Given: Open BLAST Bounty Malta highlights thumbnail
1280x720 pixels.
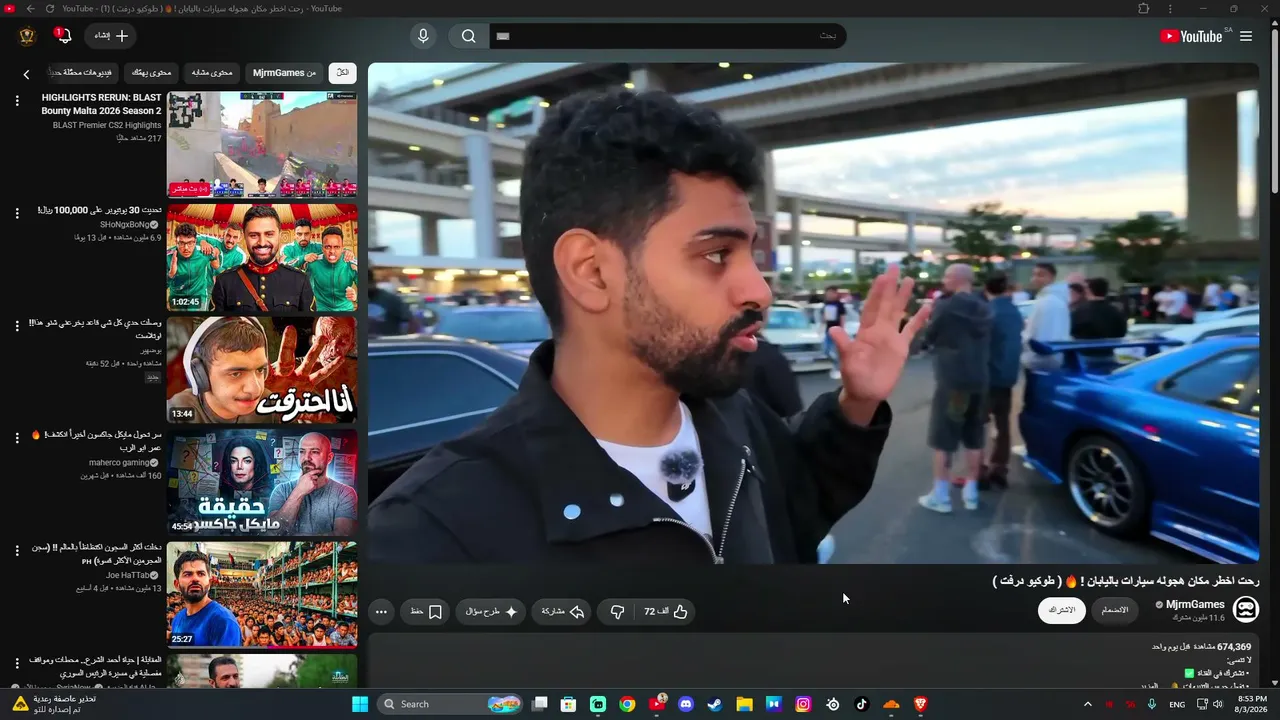Looking at the screenshot, I should pos(262,145).
